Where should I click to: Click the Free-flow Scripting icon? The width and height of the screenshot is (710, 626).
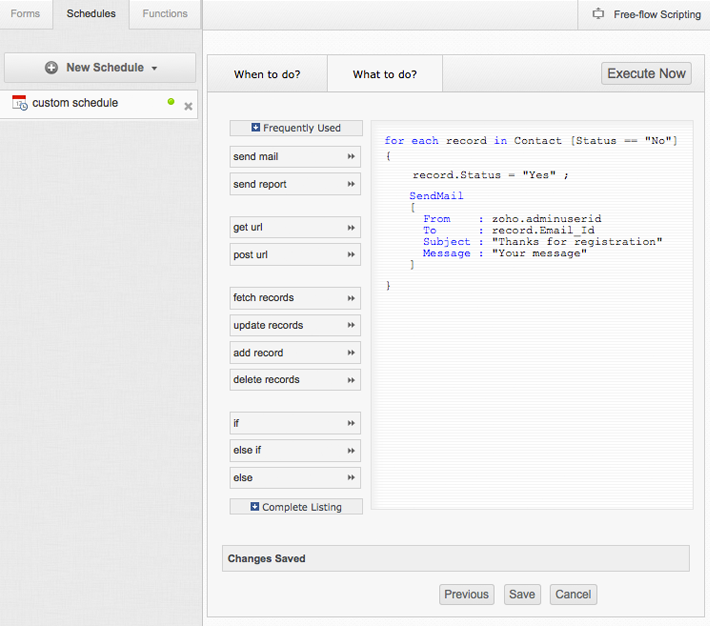pos(599,14)
